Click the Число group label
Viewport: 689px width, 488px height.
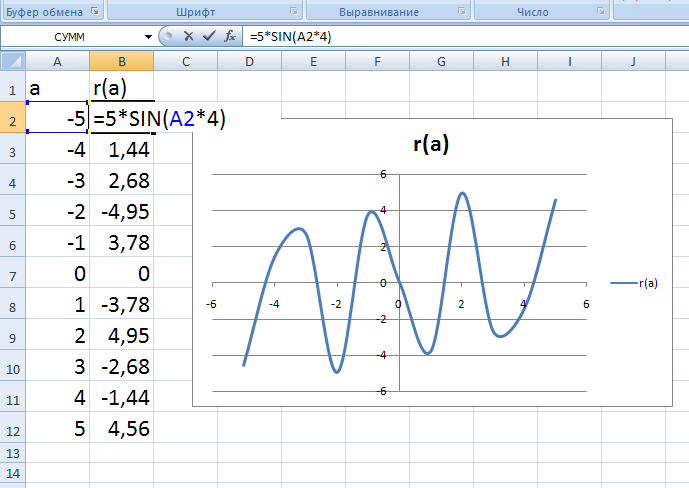pyautogui.click(x=533, y=12)
